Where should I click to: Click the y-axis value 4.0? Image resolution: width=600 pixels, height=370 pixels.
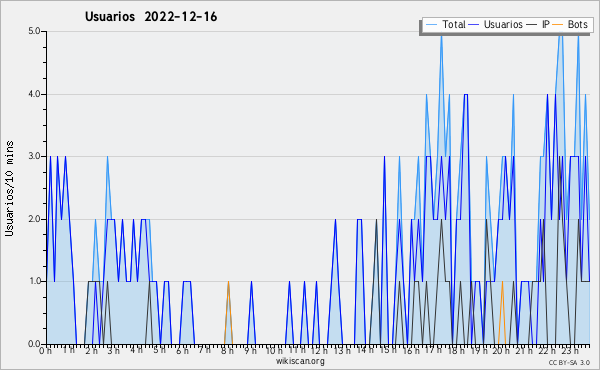coord(34,94)
